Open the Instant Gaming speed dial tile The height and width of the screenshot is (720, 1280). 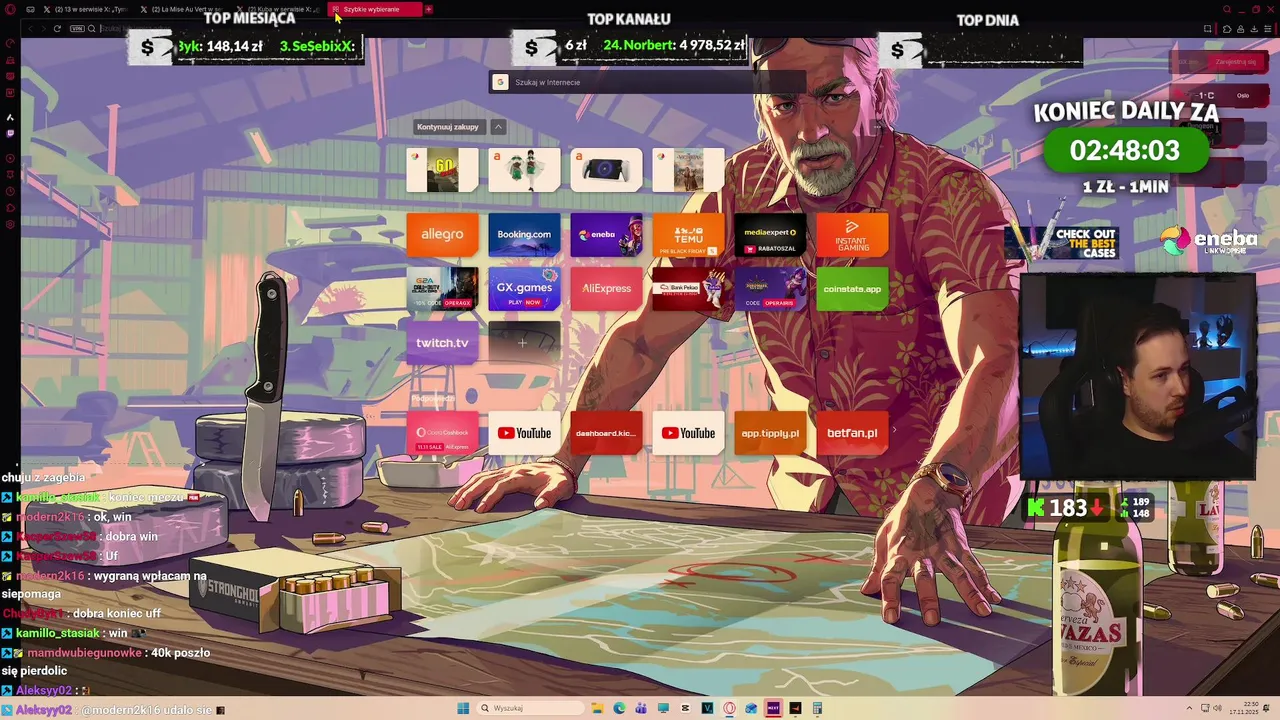tap(852, 234)
